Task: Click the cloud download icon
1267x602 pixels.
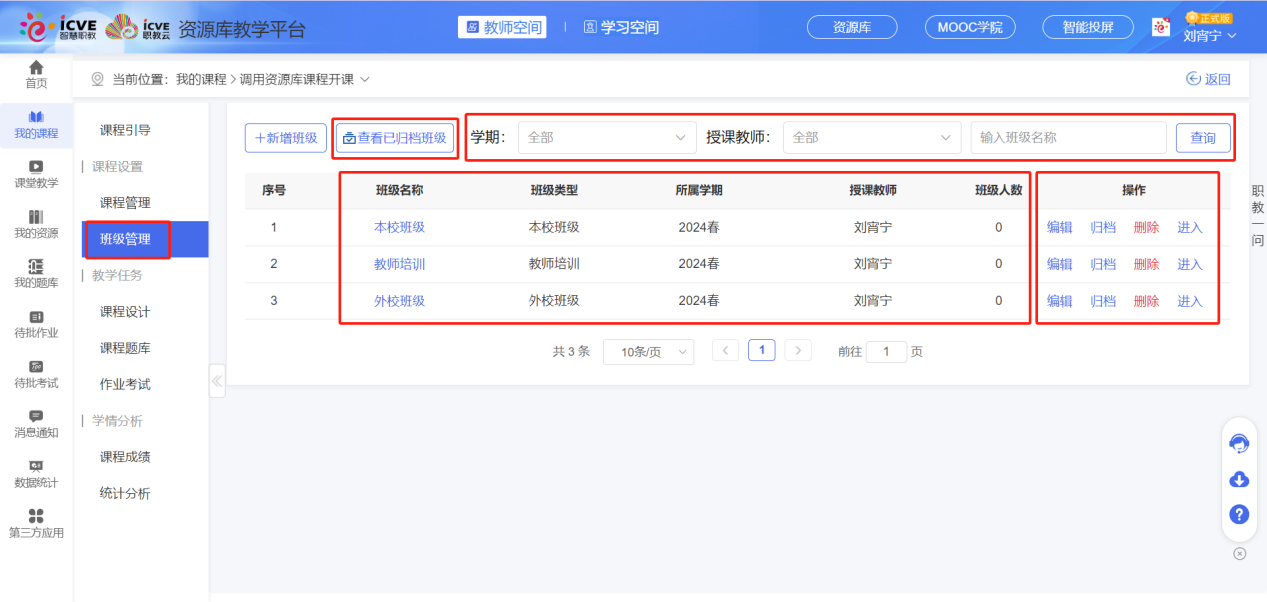Action: tap(1238, 479)
